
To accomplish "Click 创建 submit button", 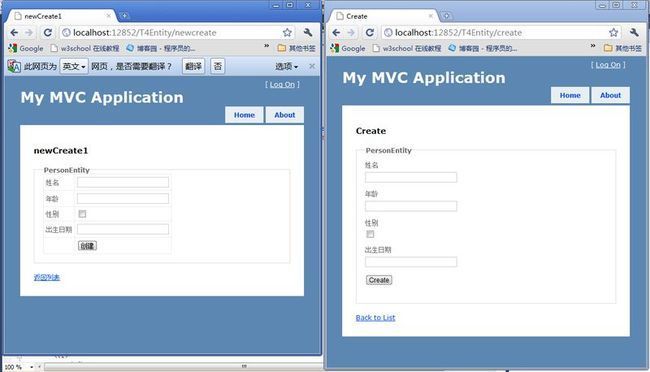I will tap(87, 246).
